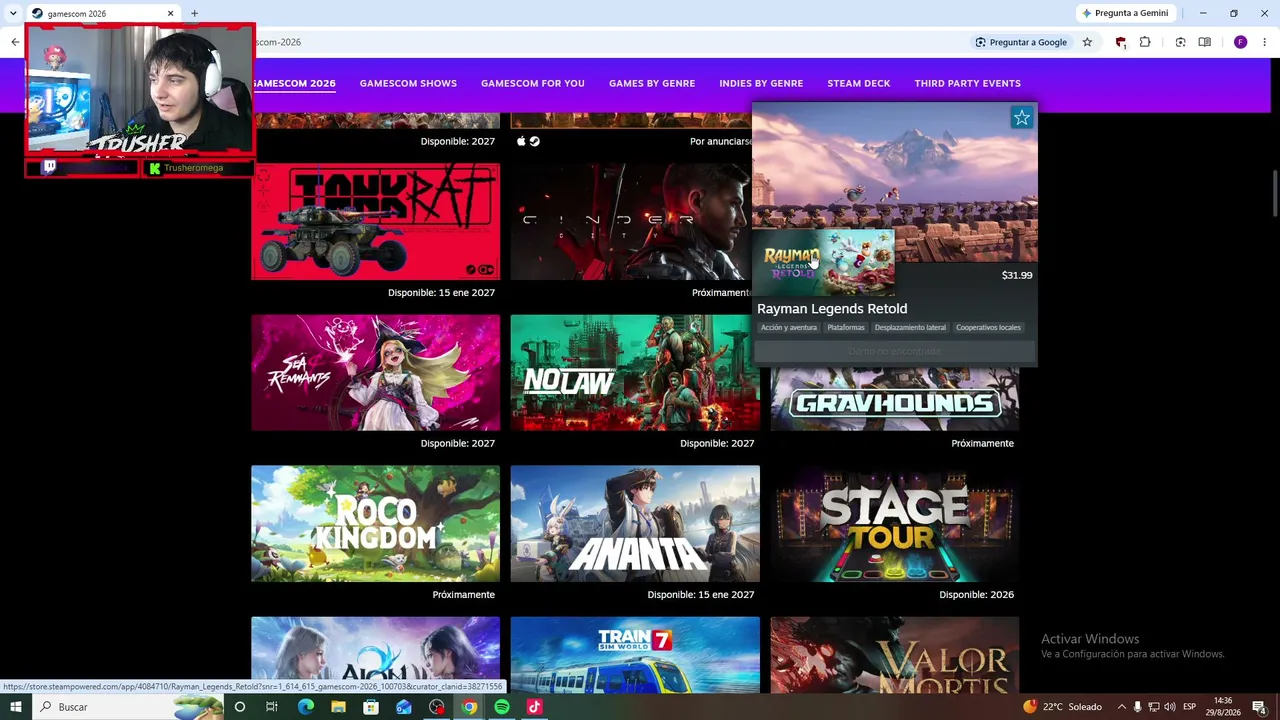Click the Plataformas tag
This screenshot has height=720, width=1280.
[846, 328]
